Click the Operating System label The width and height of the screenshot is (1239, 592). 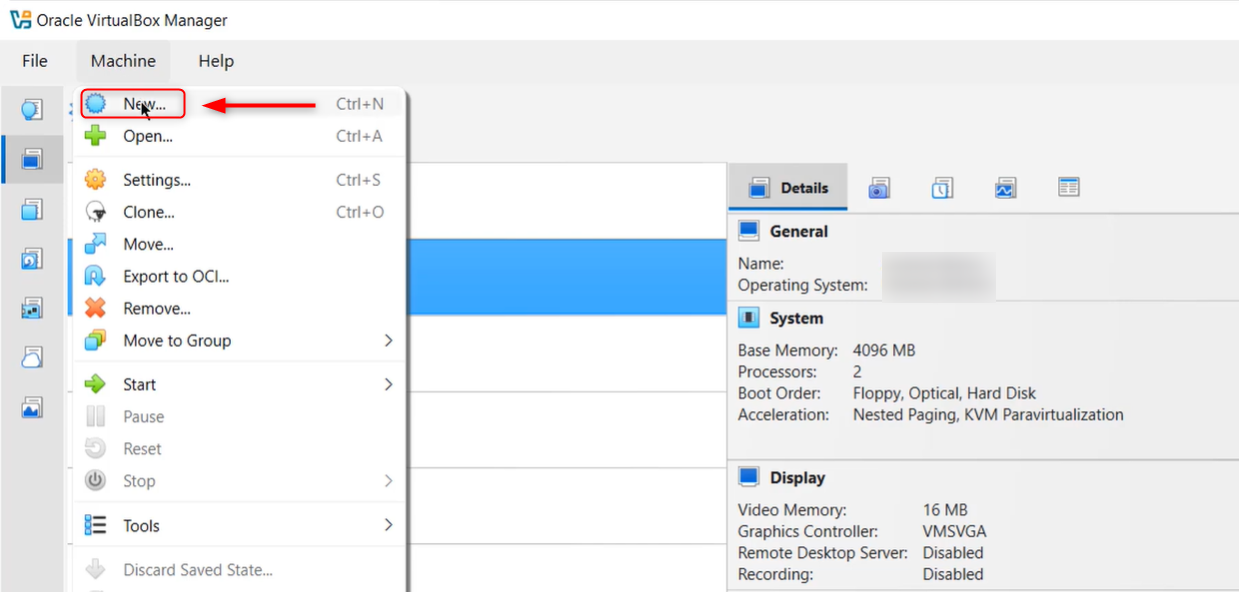pos(803,285)
